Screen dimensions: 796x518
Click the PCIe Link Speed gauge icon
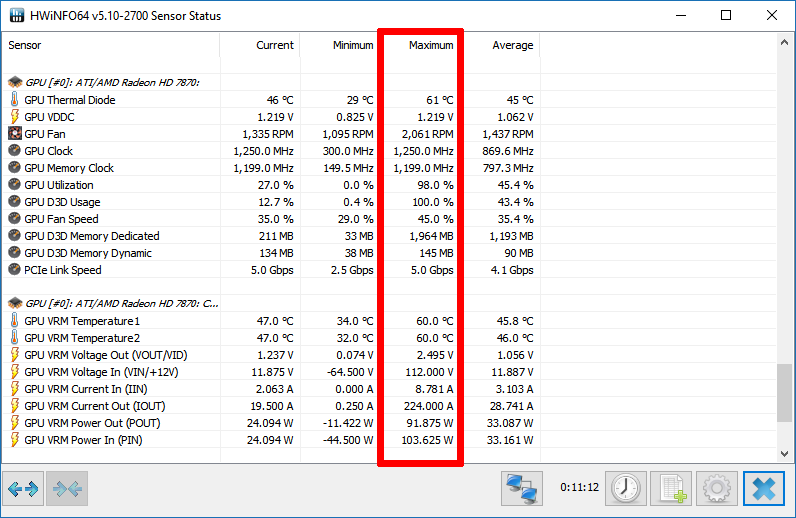tap(15, 269)
